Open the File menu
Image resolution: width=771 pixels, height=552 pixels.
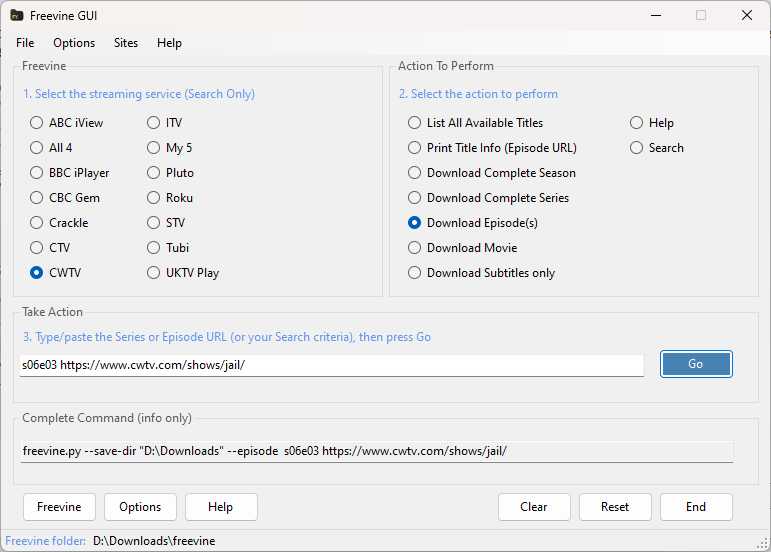click(25, 43)
